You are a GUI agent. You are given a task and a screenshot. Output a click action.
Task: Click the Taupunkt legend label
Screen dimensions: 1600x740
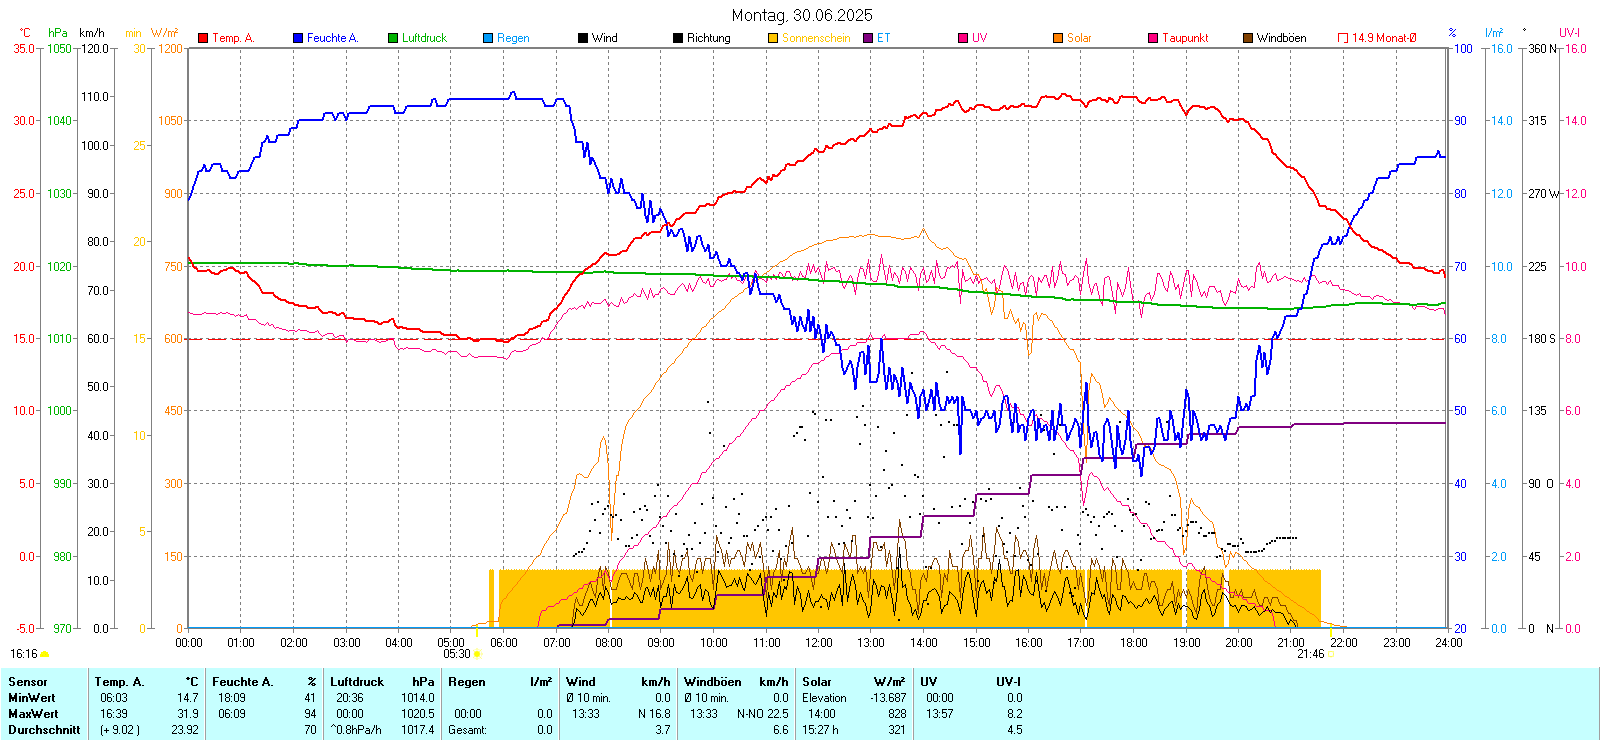[x=1185, y=38]
